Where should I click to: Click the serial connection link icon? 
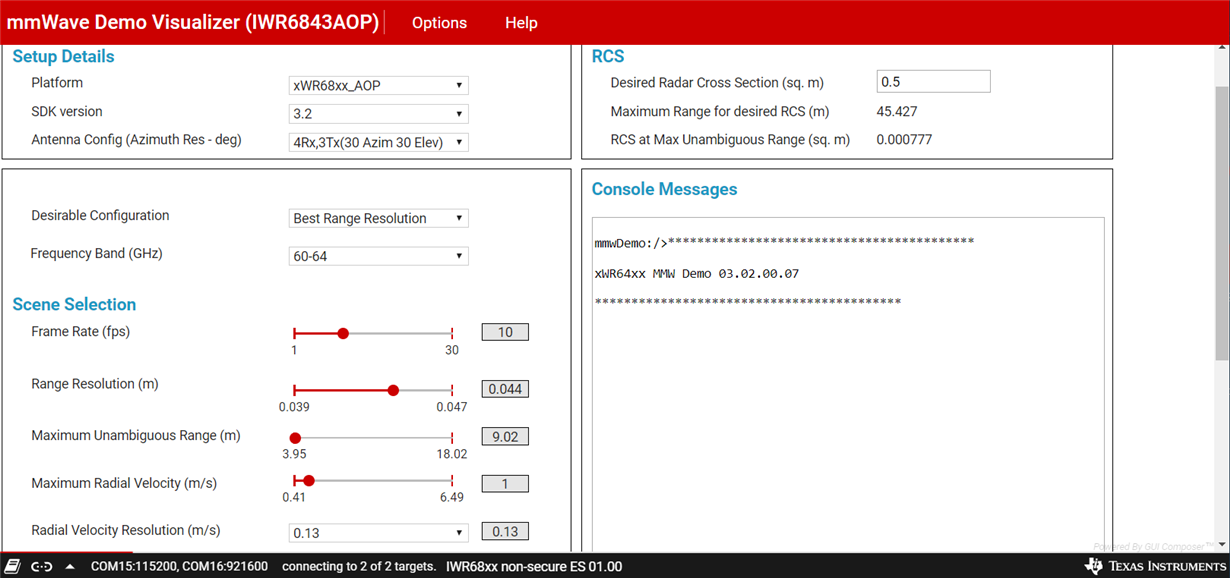(41, 566)
